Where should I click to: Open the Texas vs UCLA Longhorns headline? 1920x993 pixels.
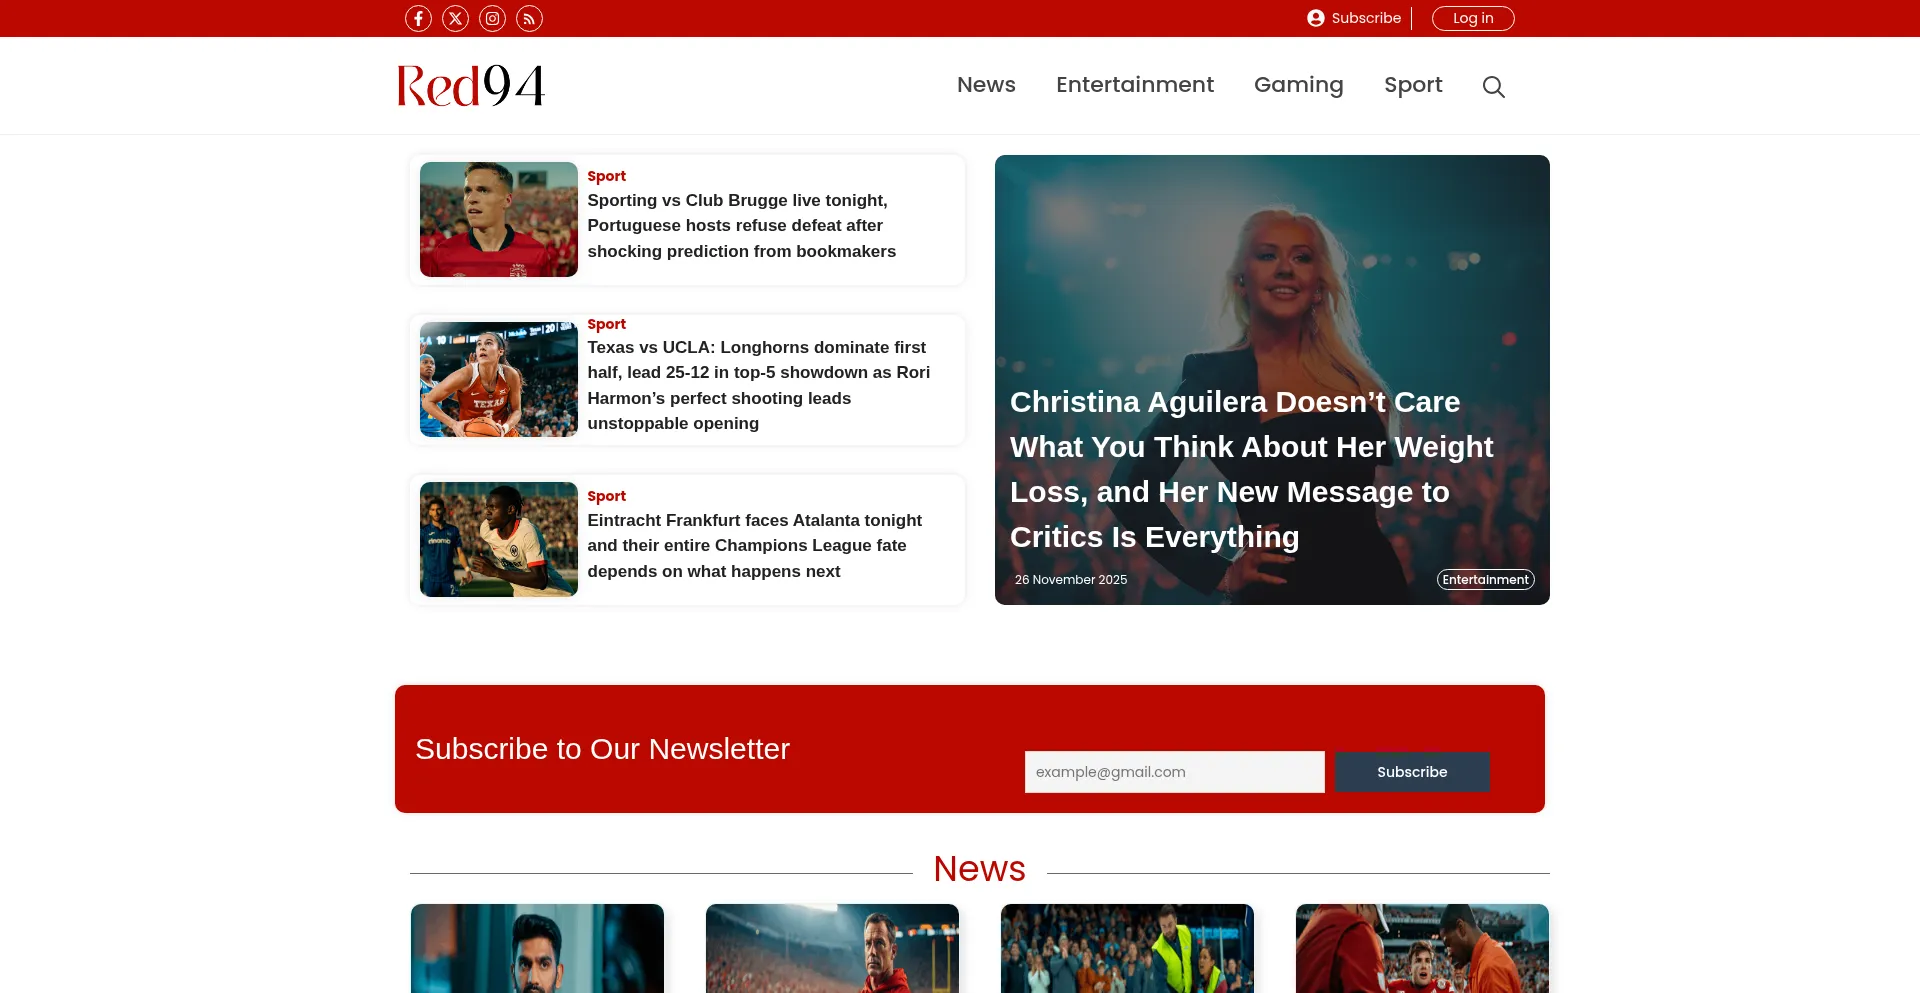(x=759, y=385)
